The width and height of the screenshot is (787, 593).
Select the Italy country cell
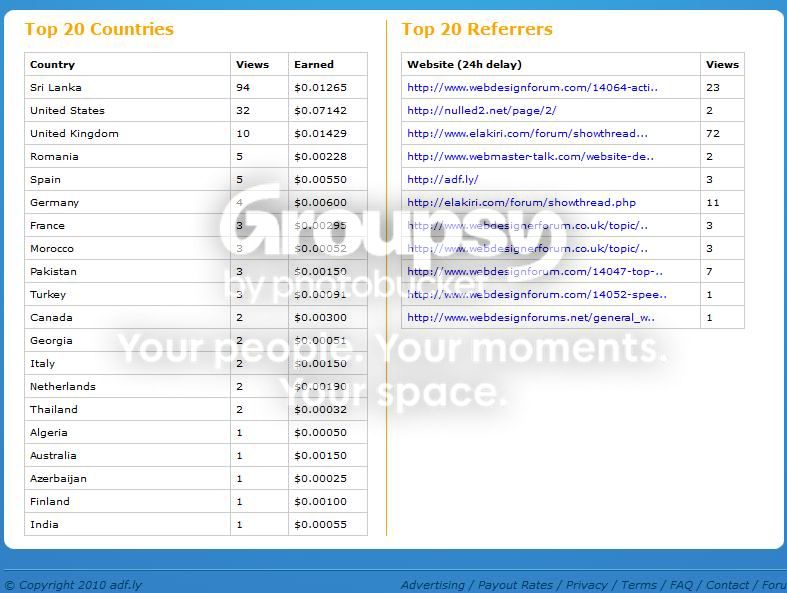(127, 364)
